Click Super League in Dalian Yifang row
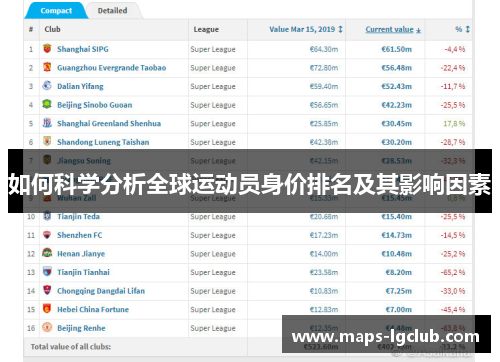The image size is (500, 362). [213, 87]
